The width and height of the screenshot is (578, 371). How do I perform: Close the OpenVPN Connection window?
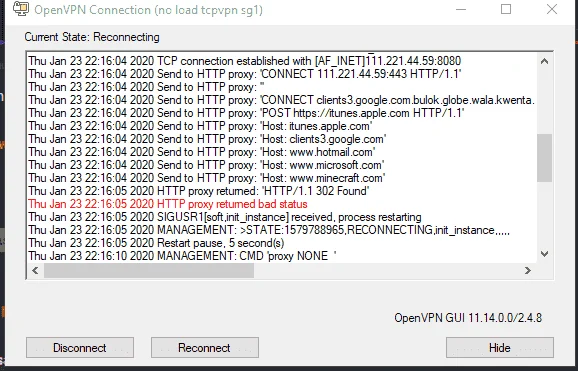point(552,9)
